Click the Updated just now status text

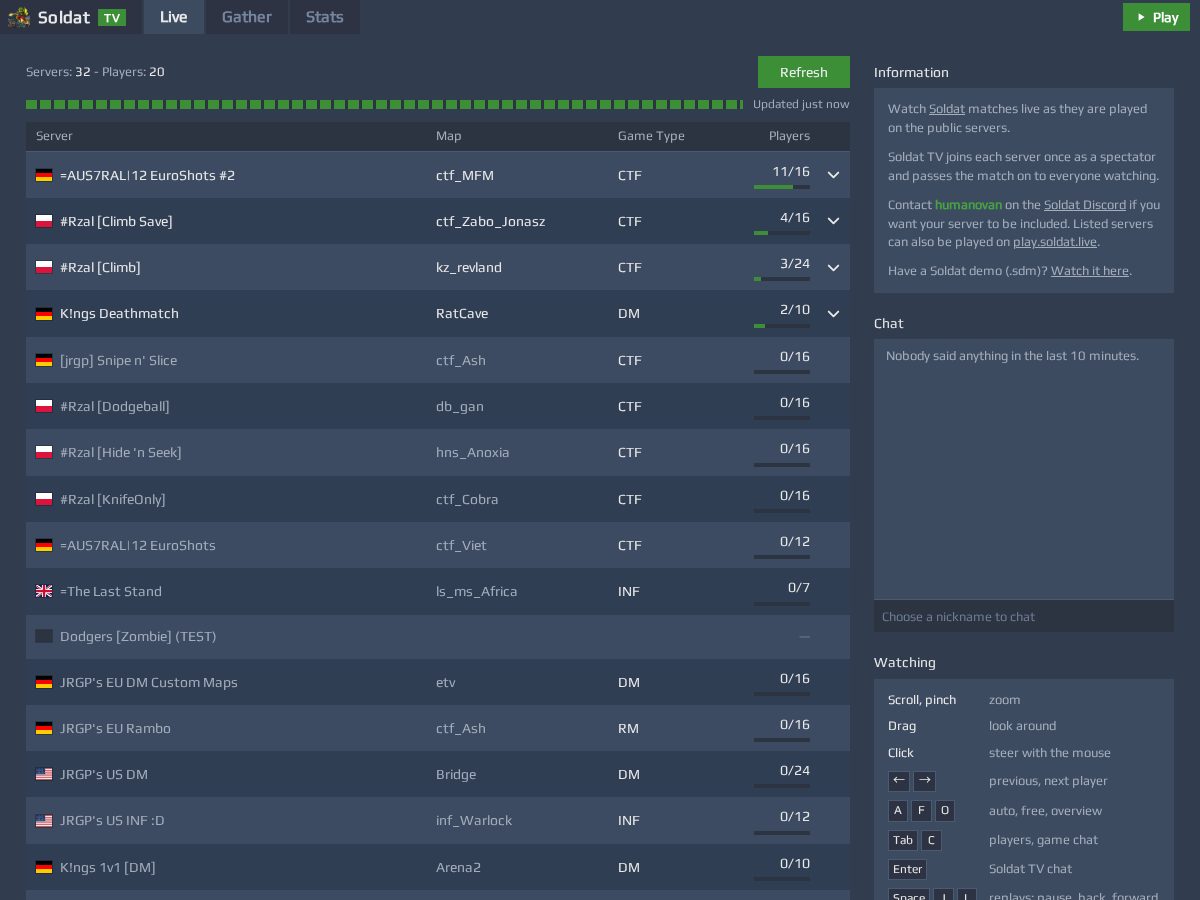[x=801, y=104]
